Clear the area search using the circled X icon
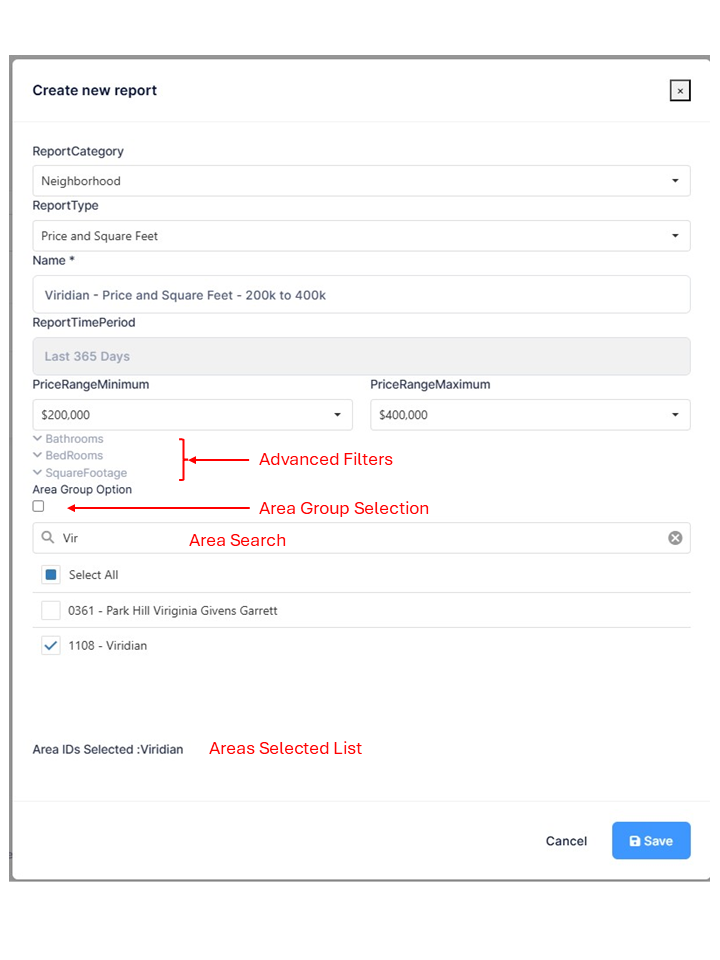The image size is (720, 960). [x=676, y=537]
